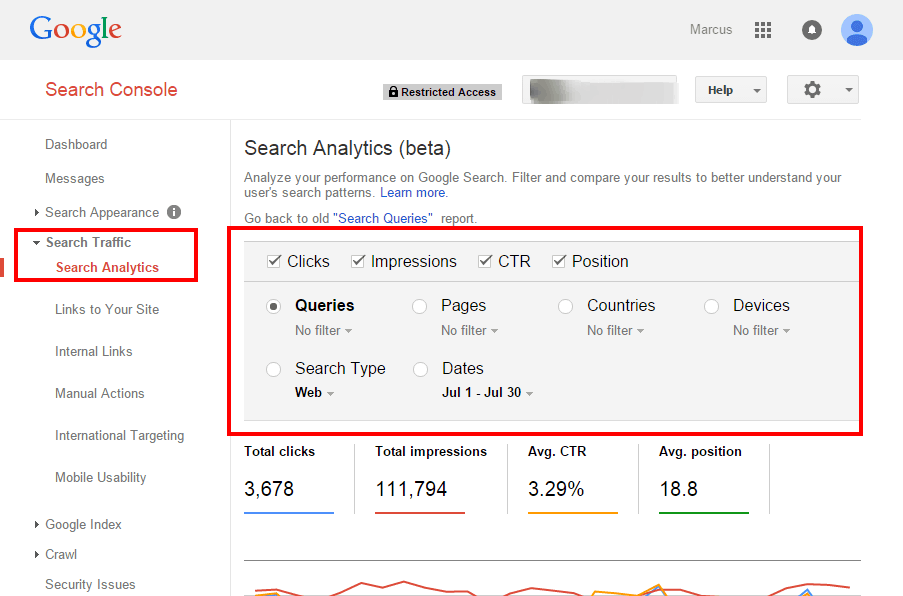The image size is (903, 596).
Task: Open International Targeting in the sidebar
Action: pos(120,436)
